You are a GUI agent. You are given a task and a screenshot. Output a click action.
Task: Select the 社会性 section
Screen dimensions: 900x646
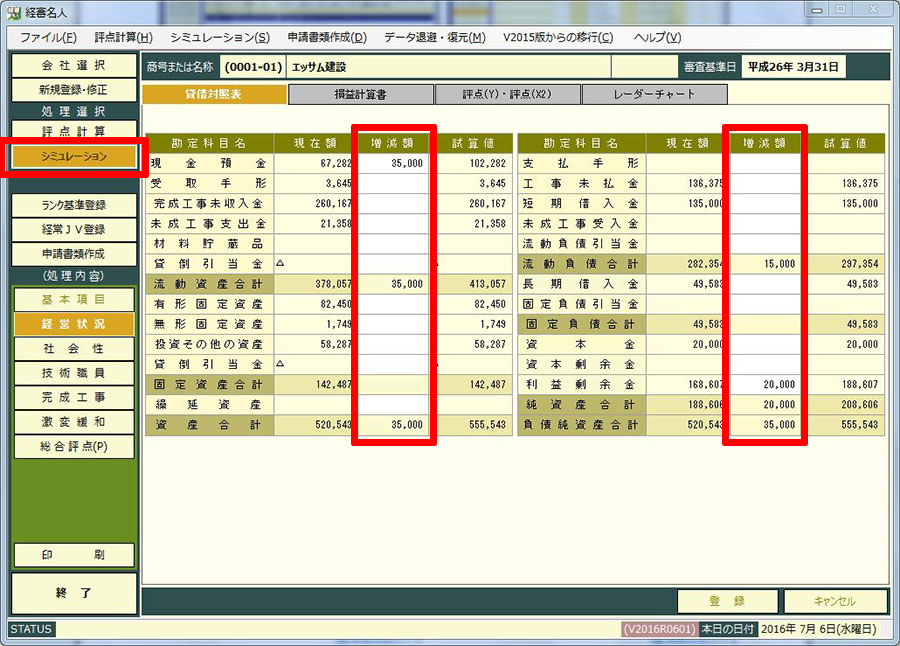click(73, 349)
